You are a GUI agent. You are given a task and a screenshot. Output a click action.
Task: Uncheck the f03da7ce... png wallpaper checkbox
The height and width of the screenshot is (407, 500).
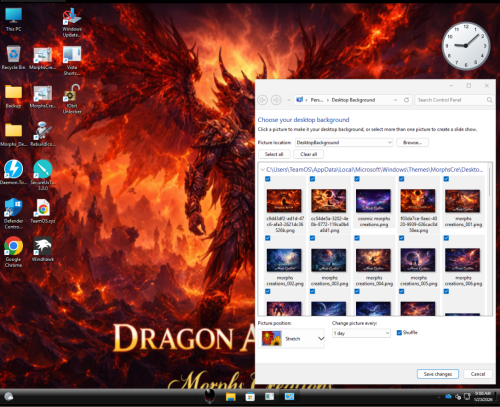click(x=402, y=179)
